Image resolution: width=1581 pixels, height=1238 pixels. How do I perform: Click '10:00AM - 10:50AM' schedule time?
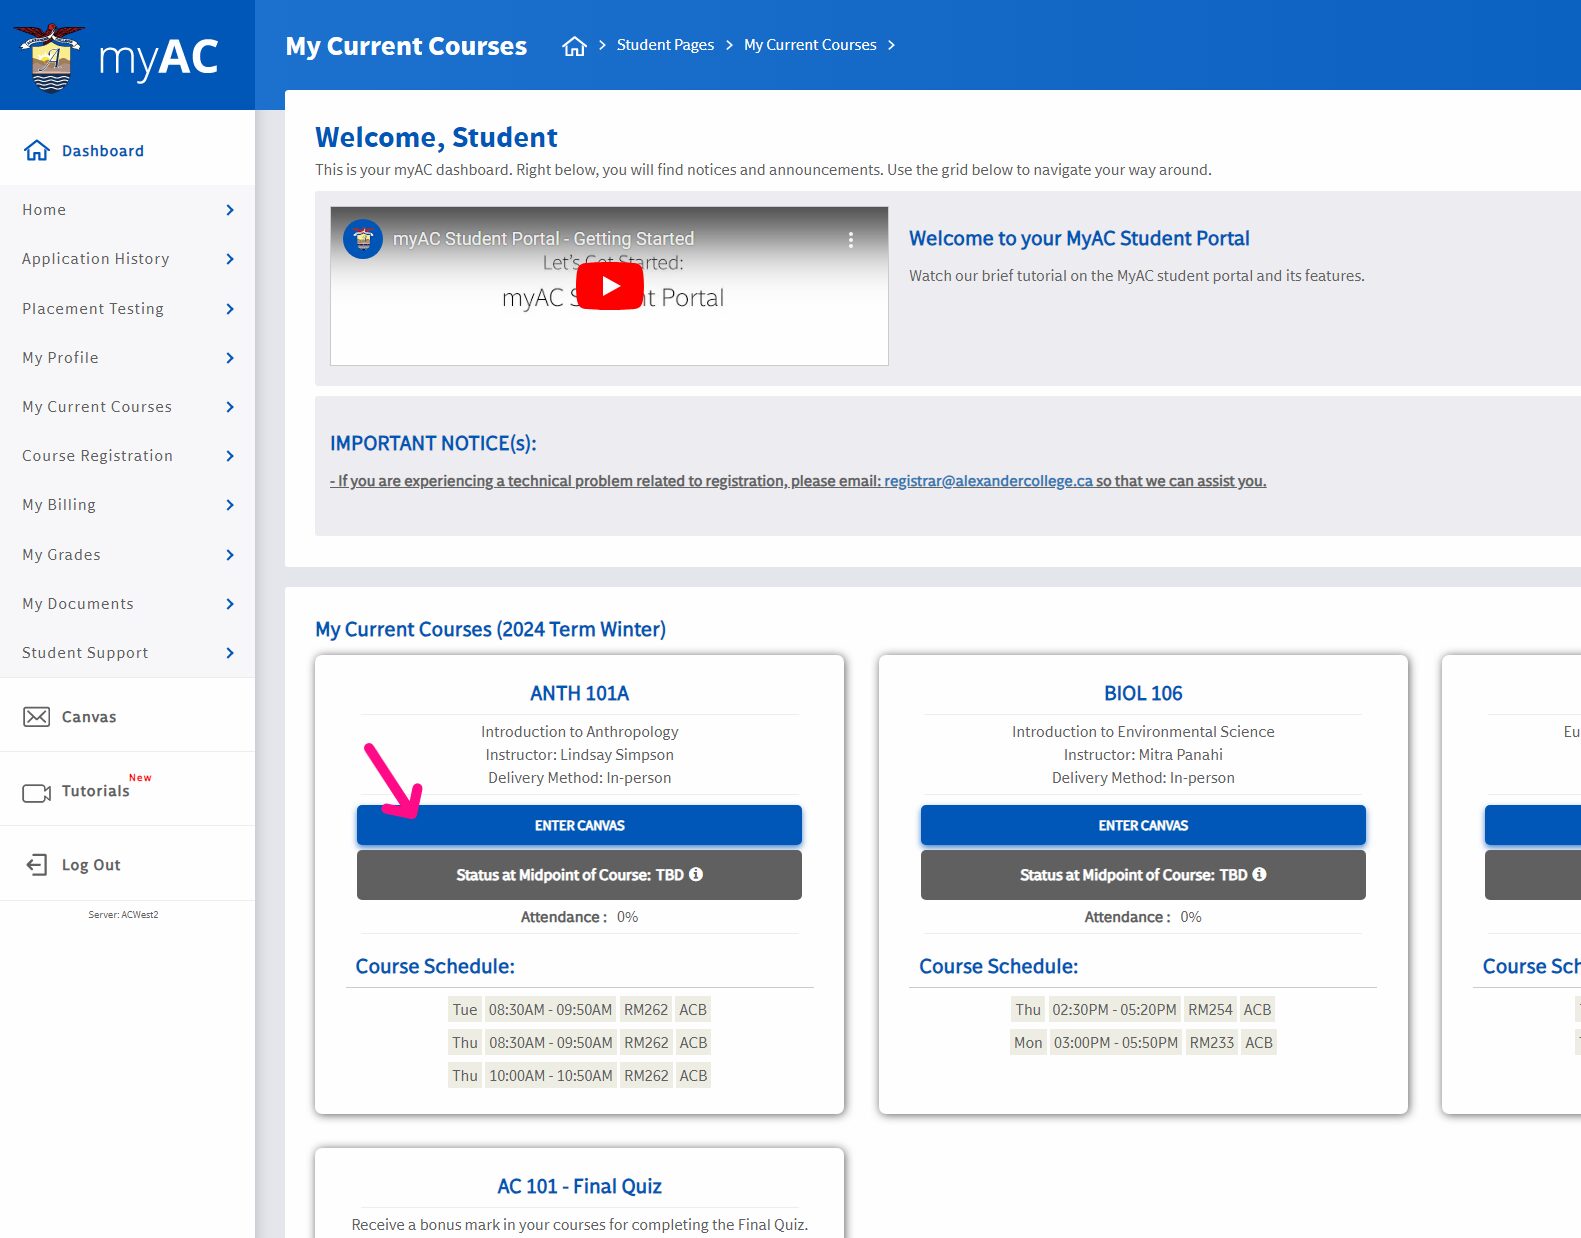551,1076
